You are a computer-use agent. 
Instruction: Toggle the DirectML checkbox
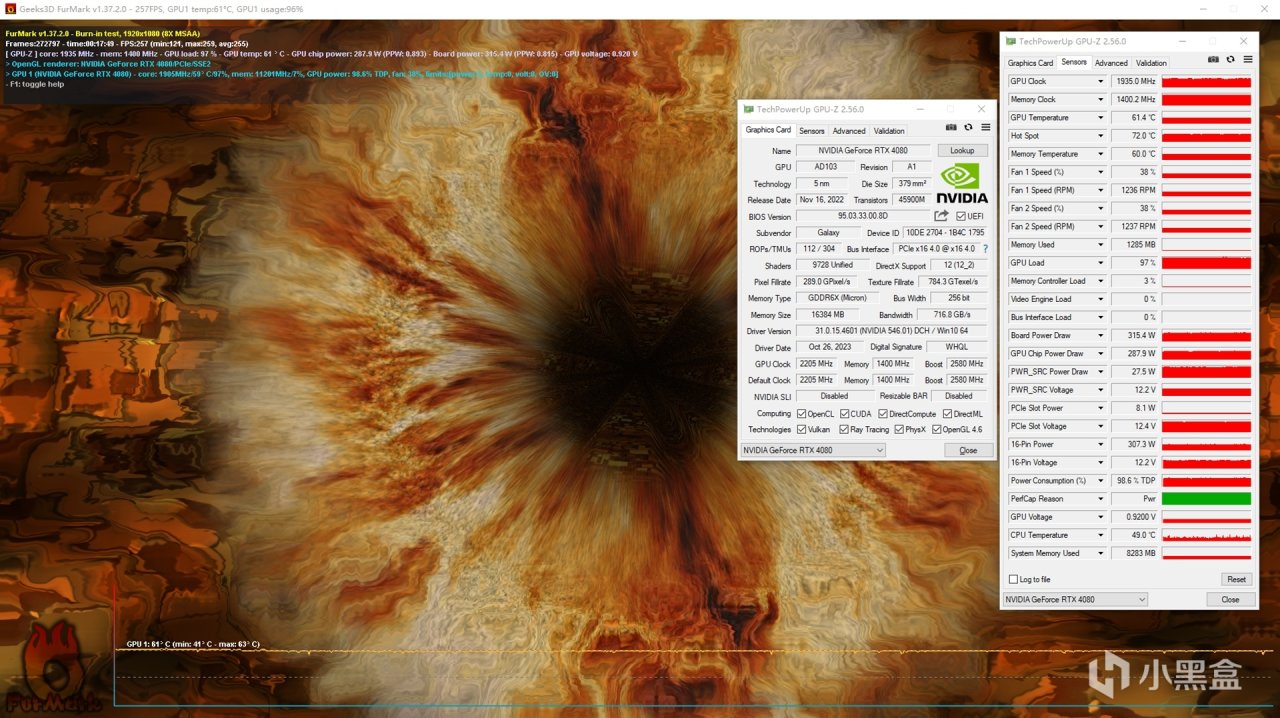click(948, 413)
